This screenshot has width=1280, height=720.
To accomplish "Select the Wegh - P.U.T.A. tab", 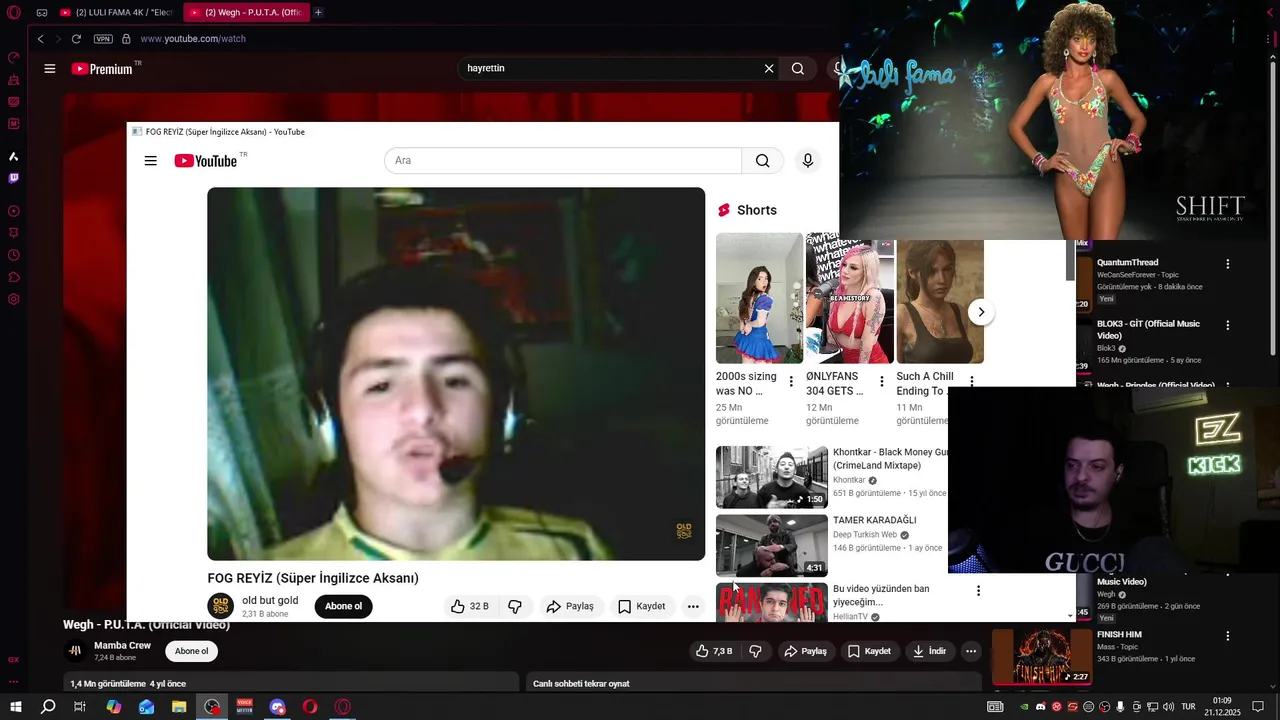I will (246, 12).
